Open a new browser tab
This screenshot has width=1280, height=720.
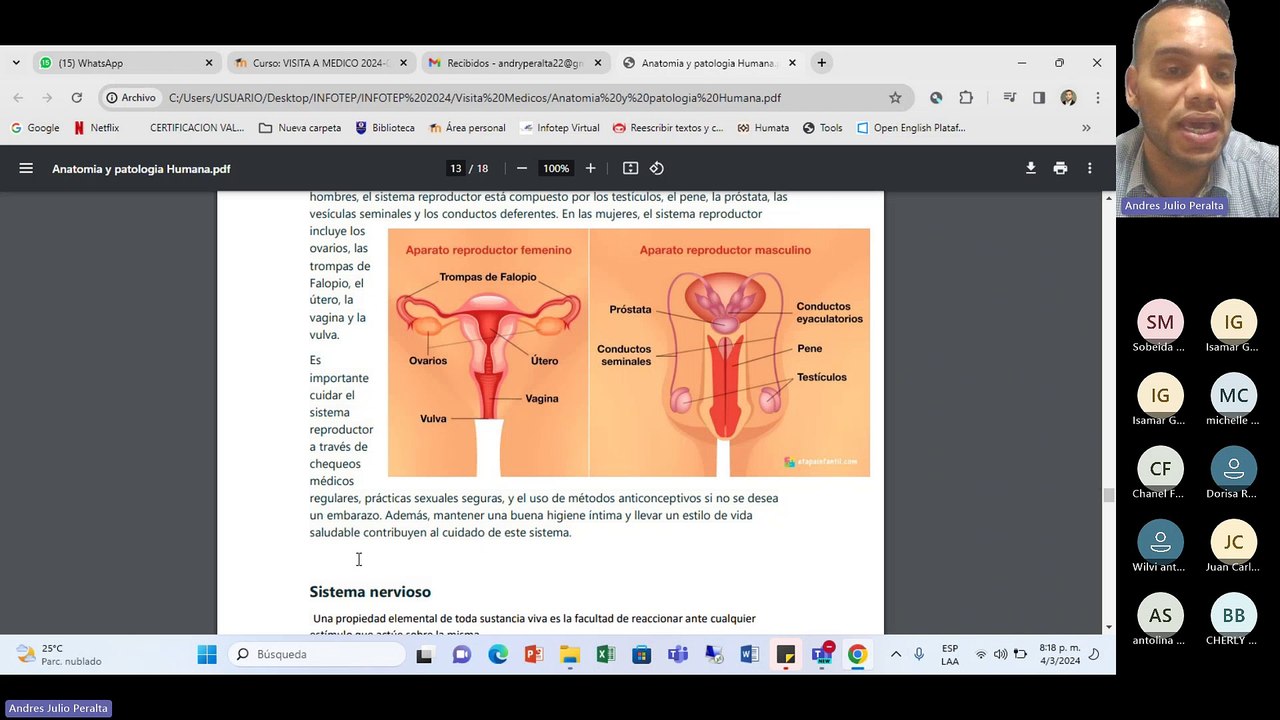click(x=821, y=63)
